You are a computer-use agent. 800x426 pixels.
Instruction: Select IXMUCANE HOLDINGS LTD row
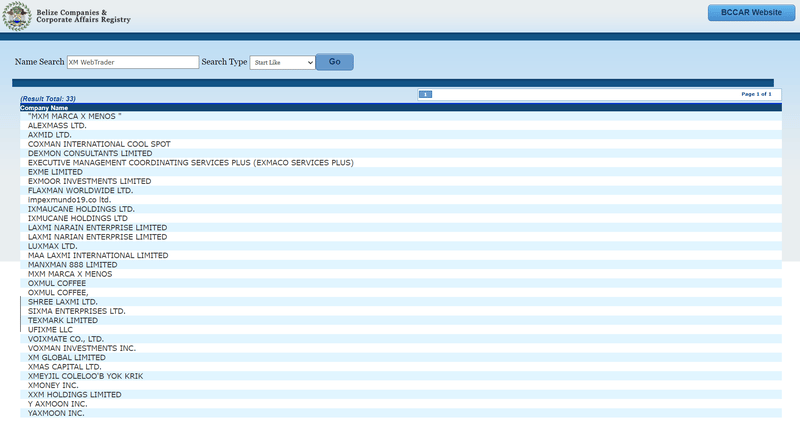point(401,218)
